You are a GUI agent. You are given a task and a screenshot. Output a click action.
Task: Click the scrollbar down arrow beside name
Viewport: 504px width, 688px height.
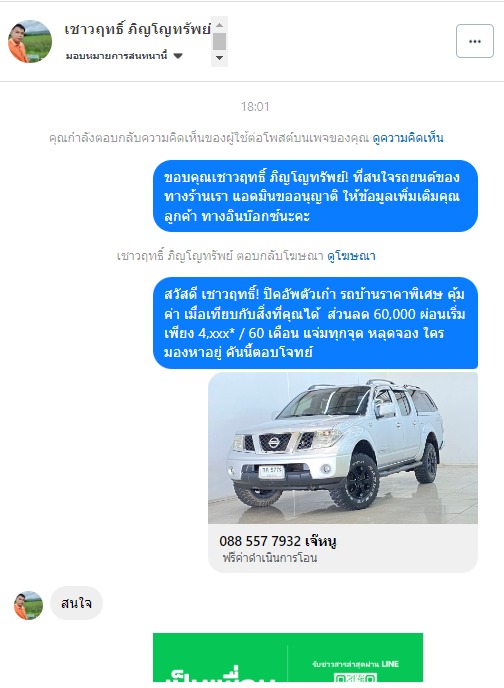[219, 58]
